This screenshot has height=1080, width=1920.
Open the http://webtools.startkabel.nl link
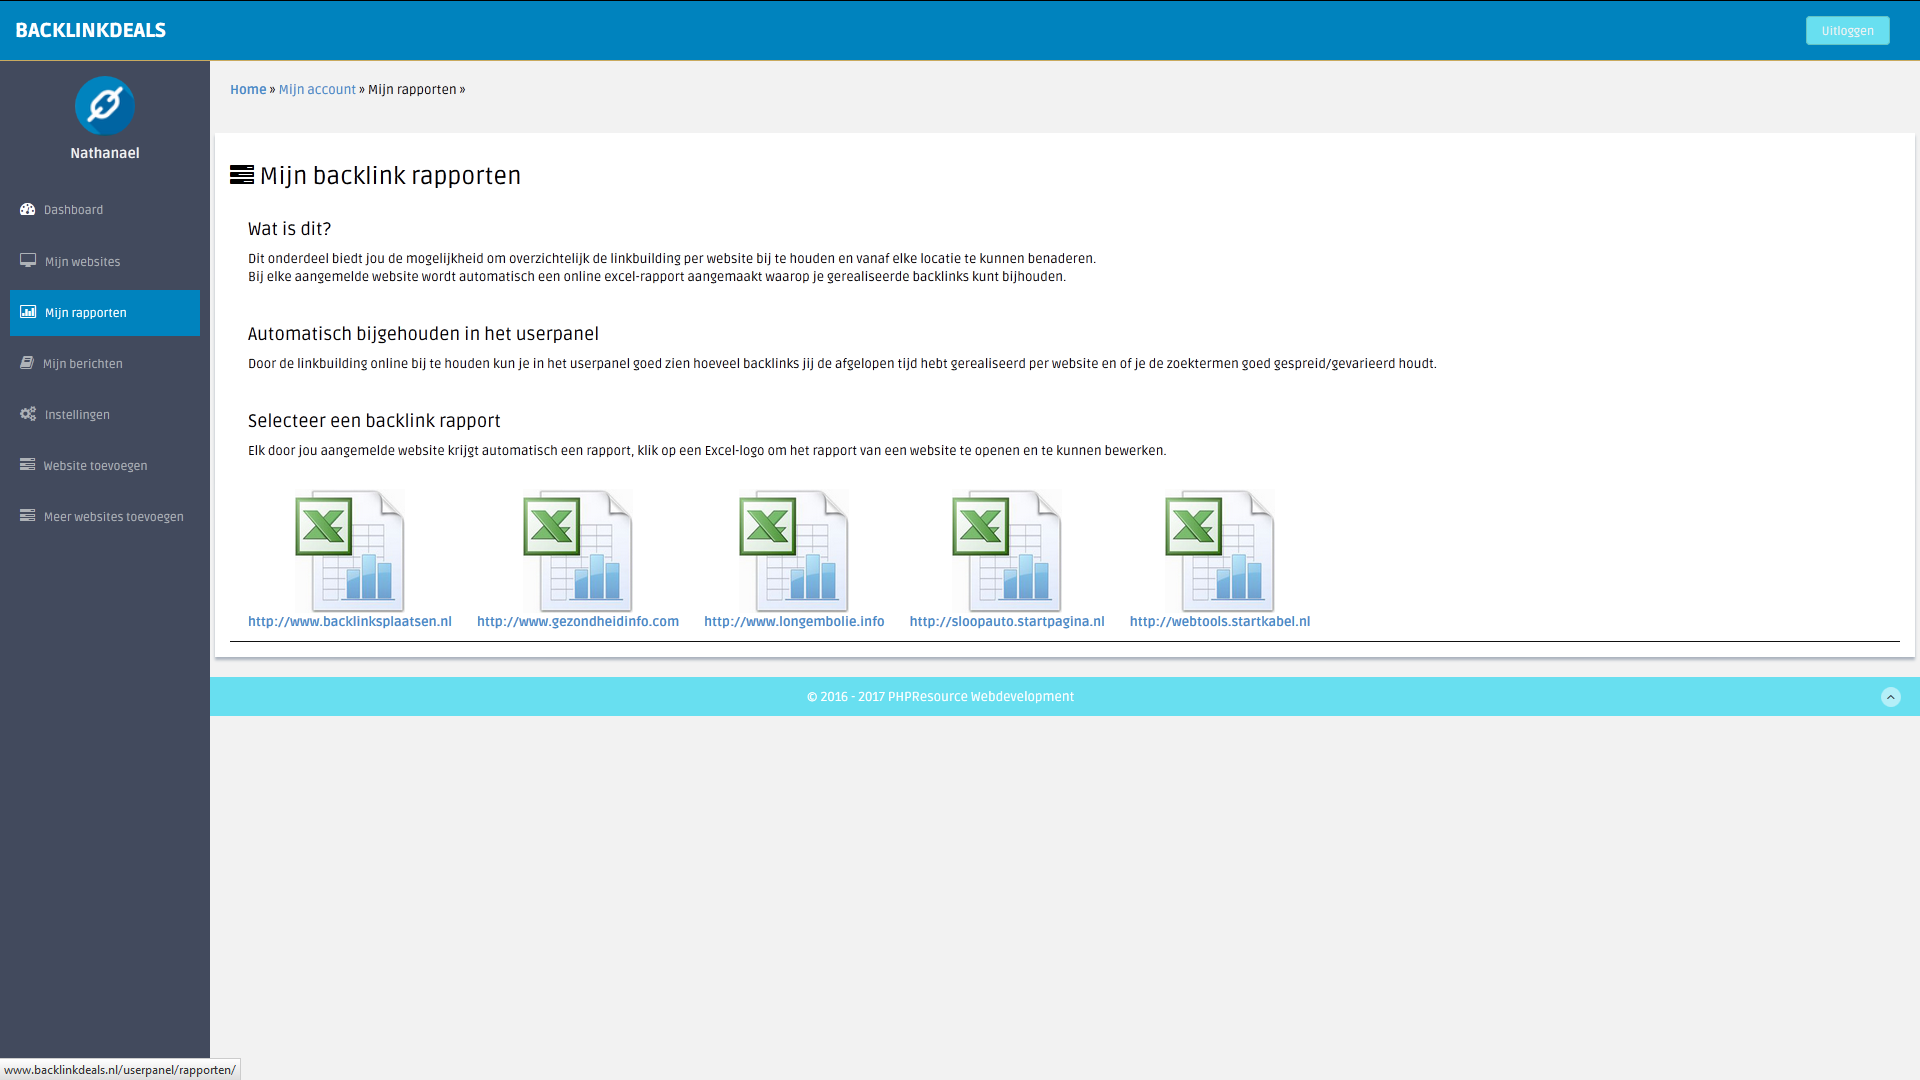[1220, 622]
